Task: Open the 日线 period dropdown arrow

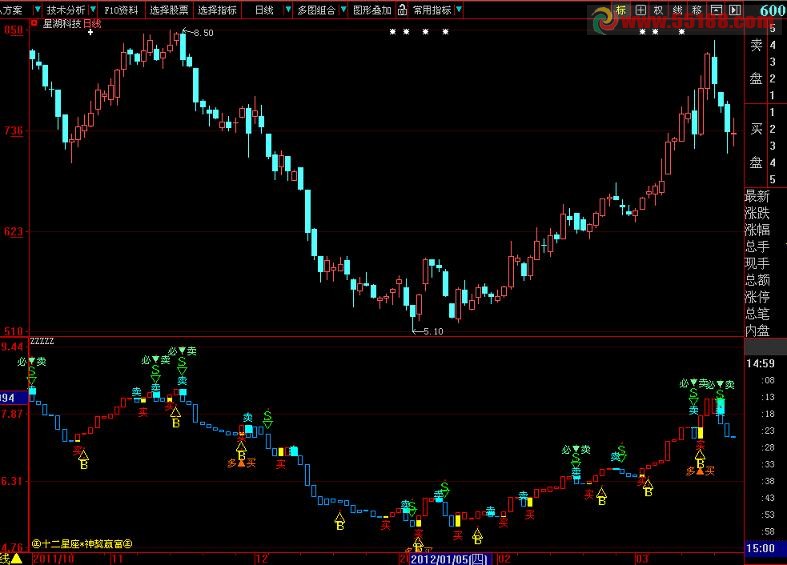Action: [x=288, y=10]
